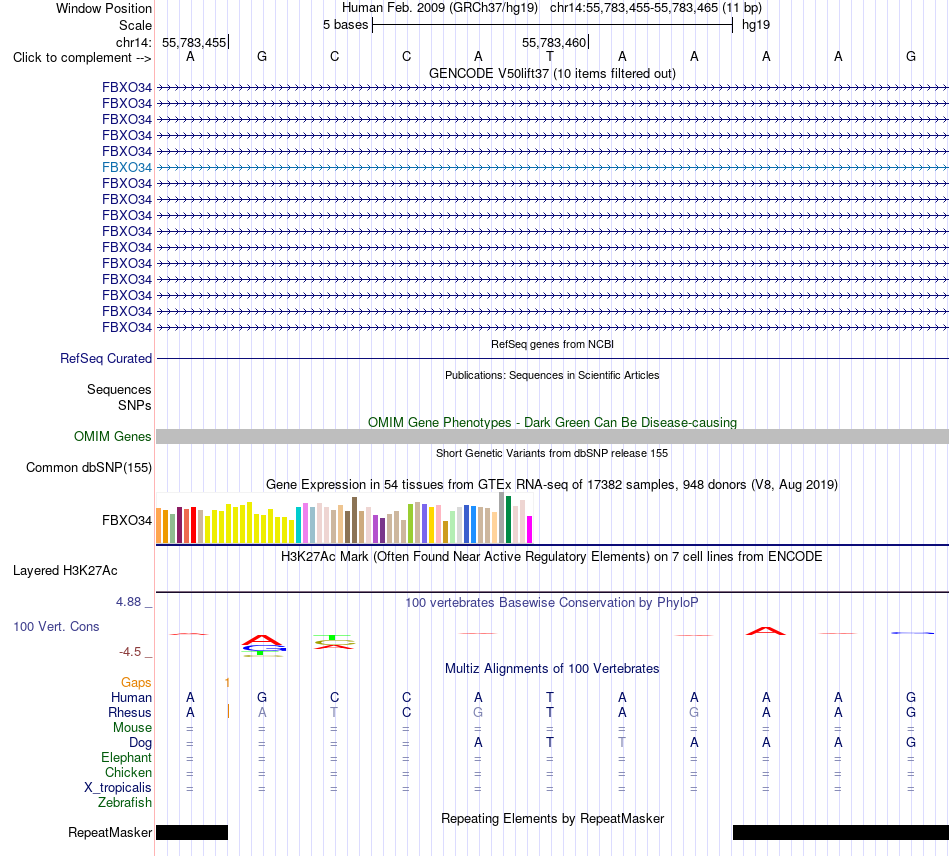The height and width of the screenshot is (856, 950).
Task: Click the 'Human Feb. 2009 (GRCh37/hg19)' header text
Action: click(440, 8)
